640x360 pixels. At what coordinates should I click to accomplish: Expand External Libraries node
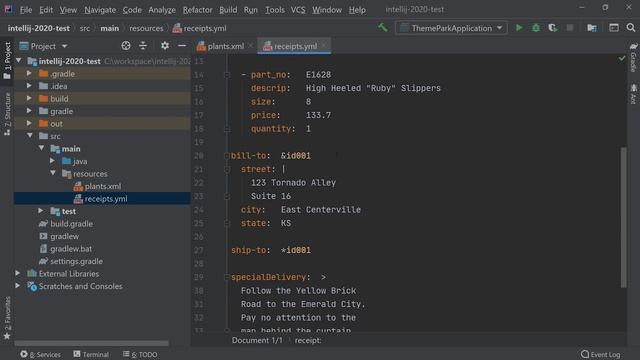pos(18,273)
